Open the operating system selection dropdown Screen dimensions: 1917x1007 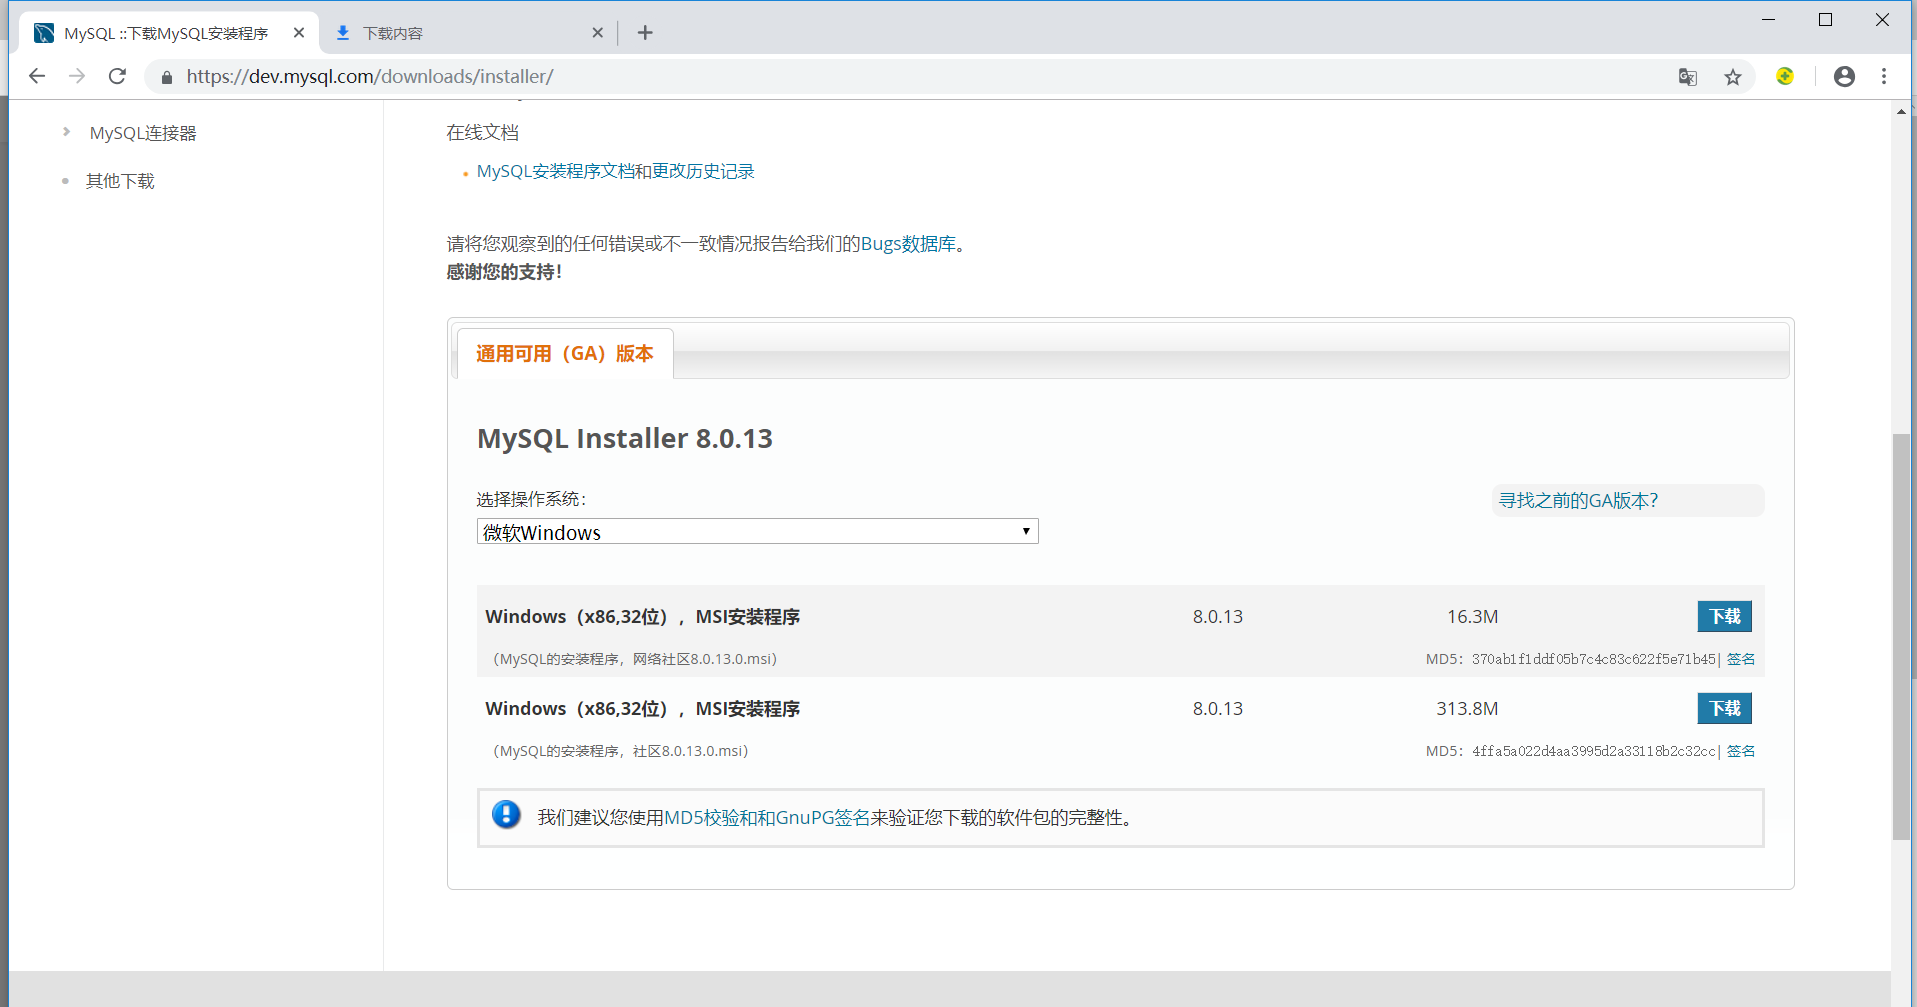(x=756, y=531)
